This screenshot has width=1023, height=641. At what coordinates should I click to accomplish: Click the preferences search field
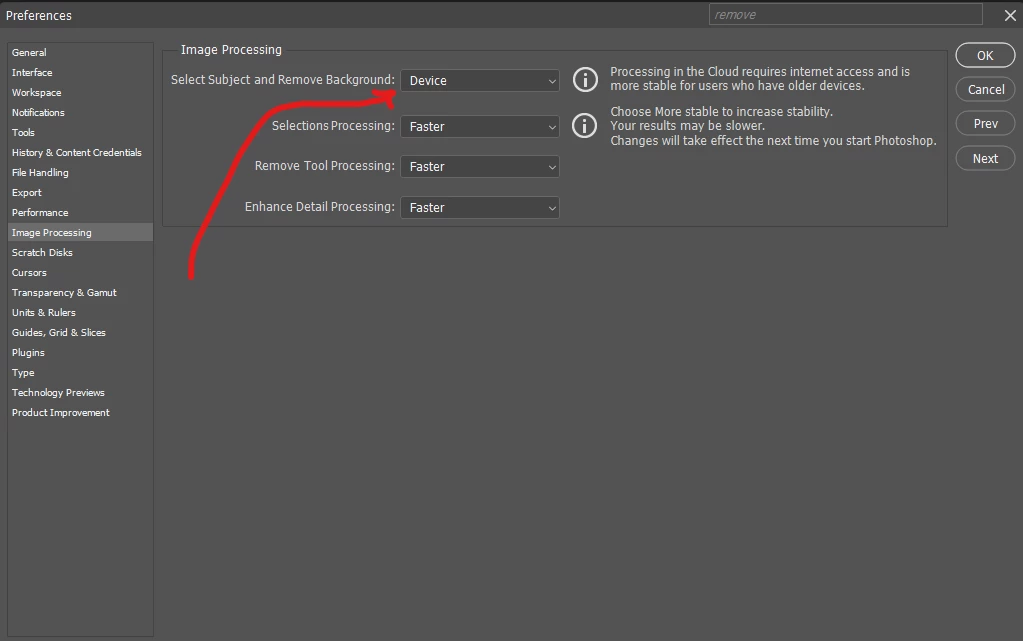[846, 14]
